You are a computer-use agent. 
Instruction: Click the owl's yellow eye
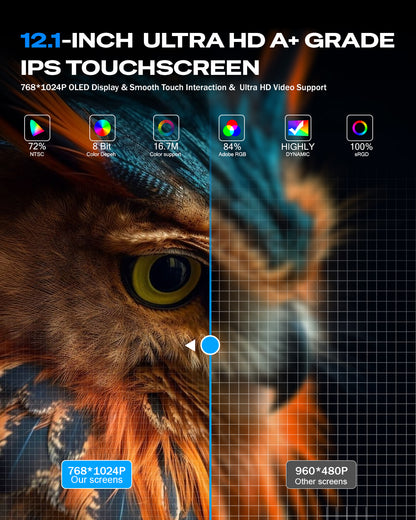click(167, 278)
